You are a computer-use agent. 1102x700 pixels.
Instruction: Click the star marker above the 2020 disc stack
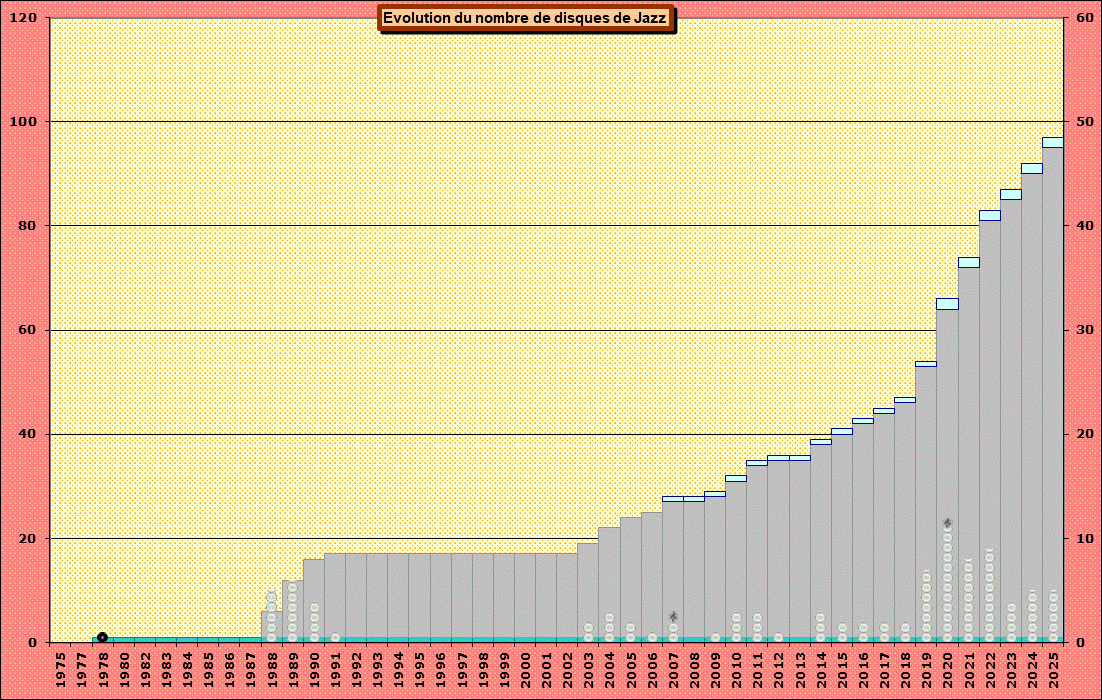tap(947, 523)
